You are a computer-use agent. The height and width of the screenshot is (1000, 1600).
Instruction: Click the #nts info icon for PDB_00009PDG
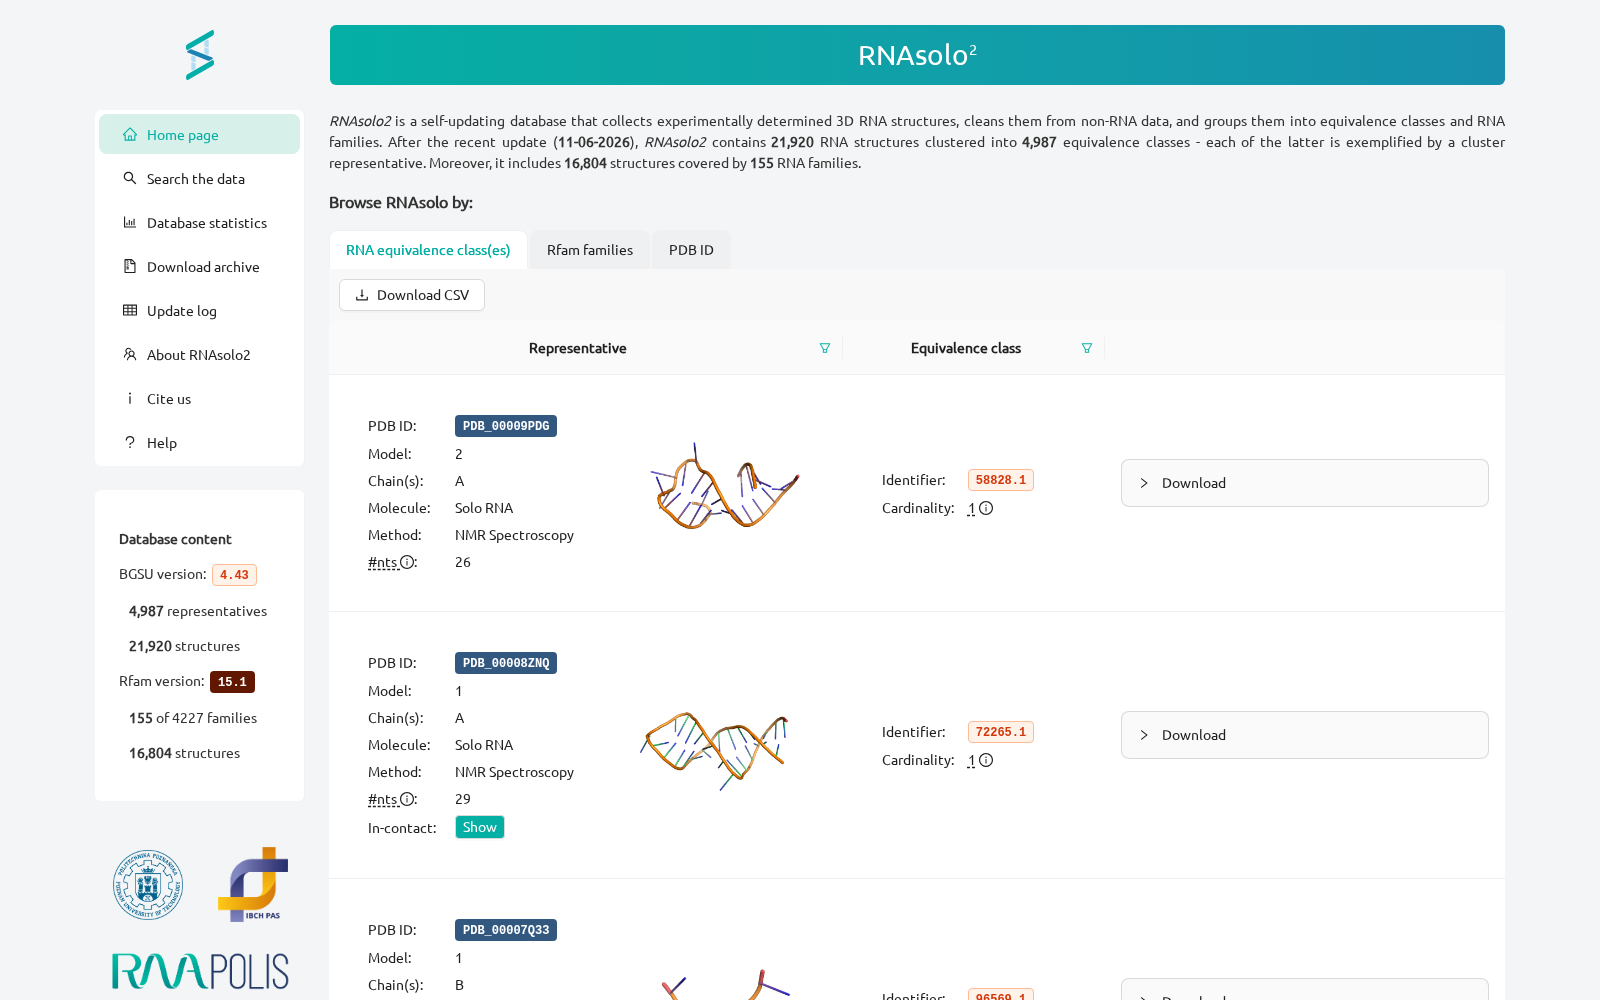point(407,562)
